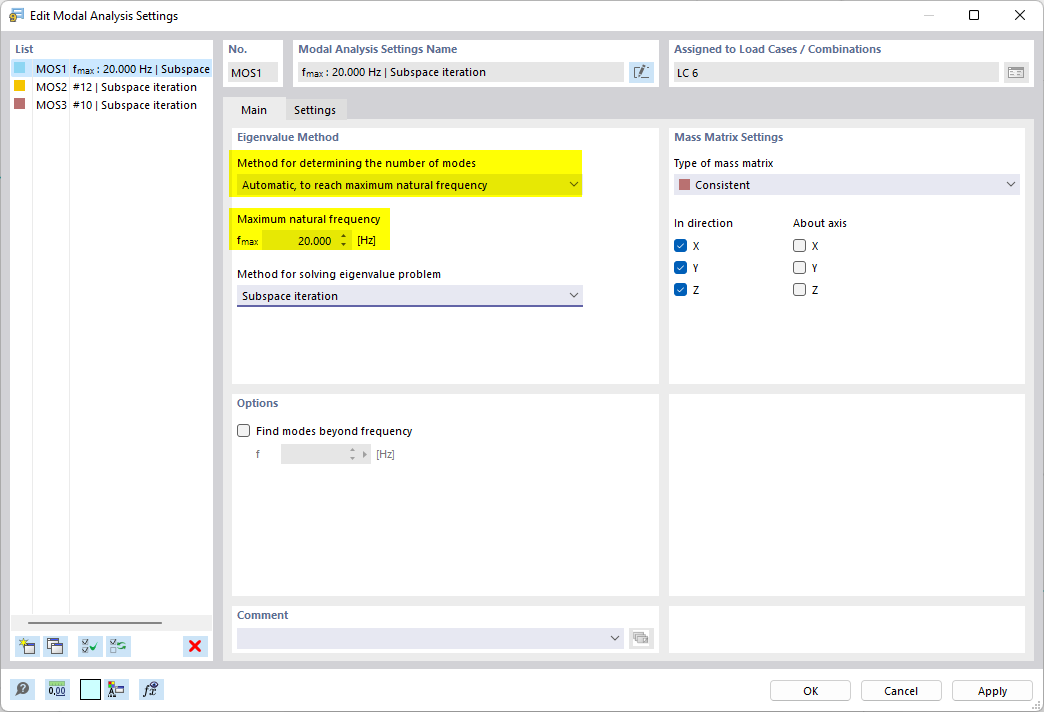The width and height of the screenshot is (1044, 712).
Task: Click the yellow color square of MOS2
Action: (19, 86)
